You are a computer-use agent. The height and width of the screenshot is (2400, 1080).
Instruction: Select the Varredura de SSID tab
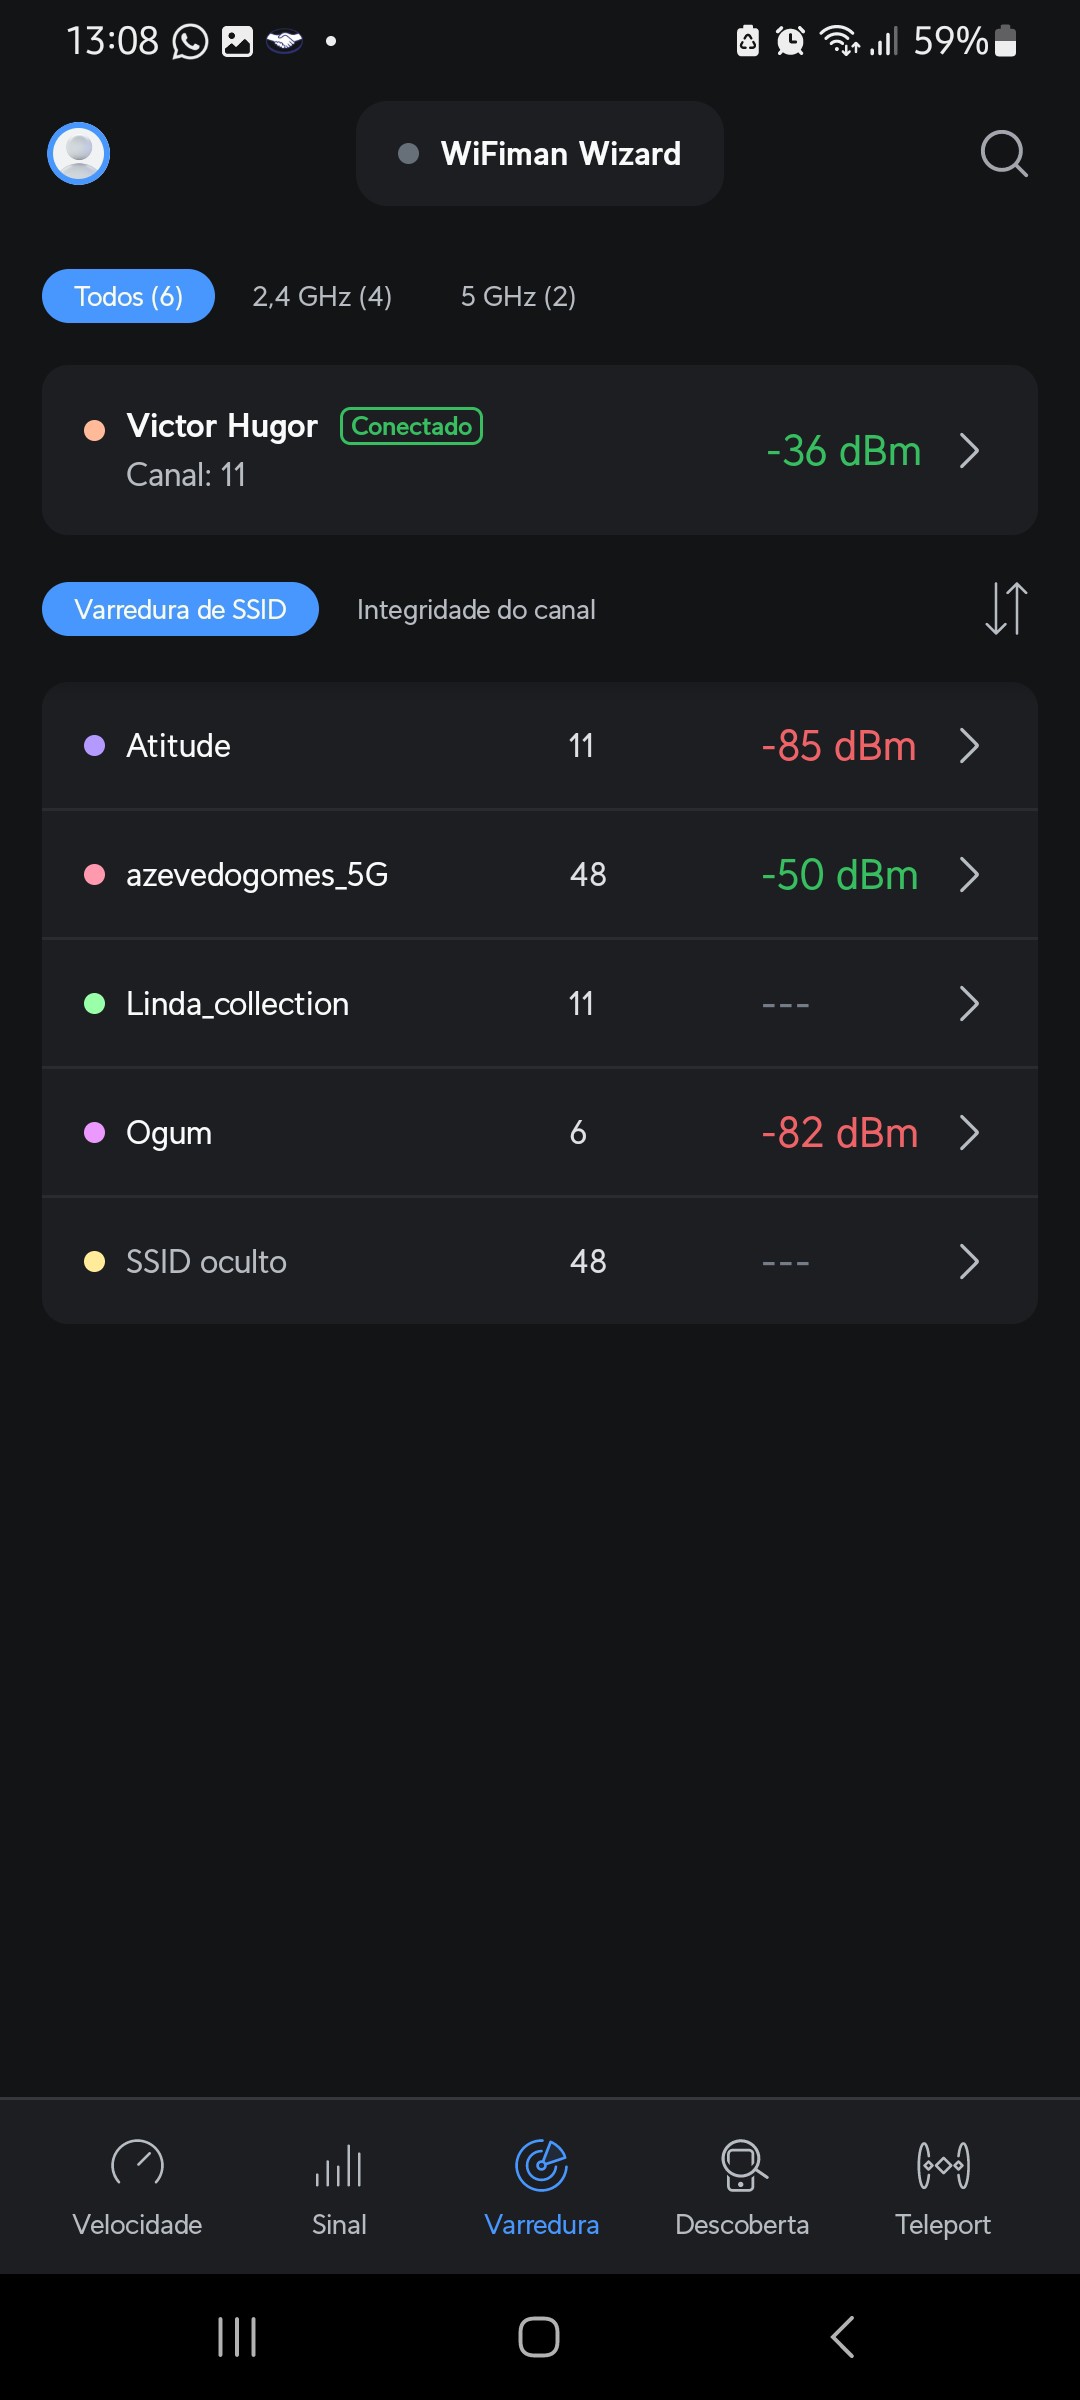(180, 609)
